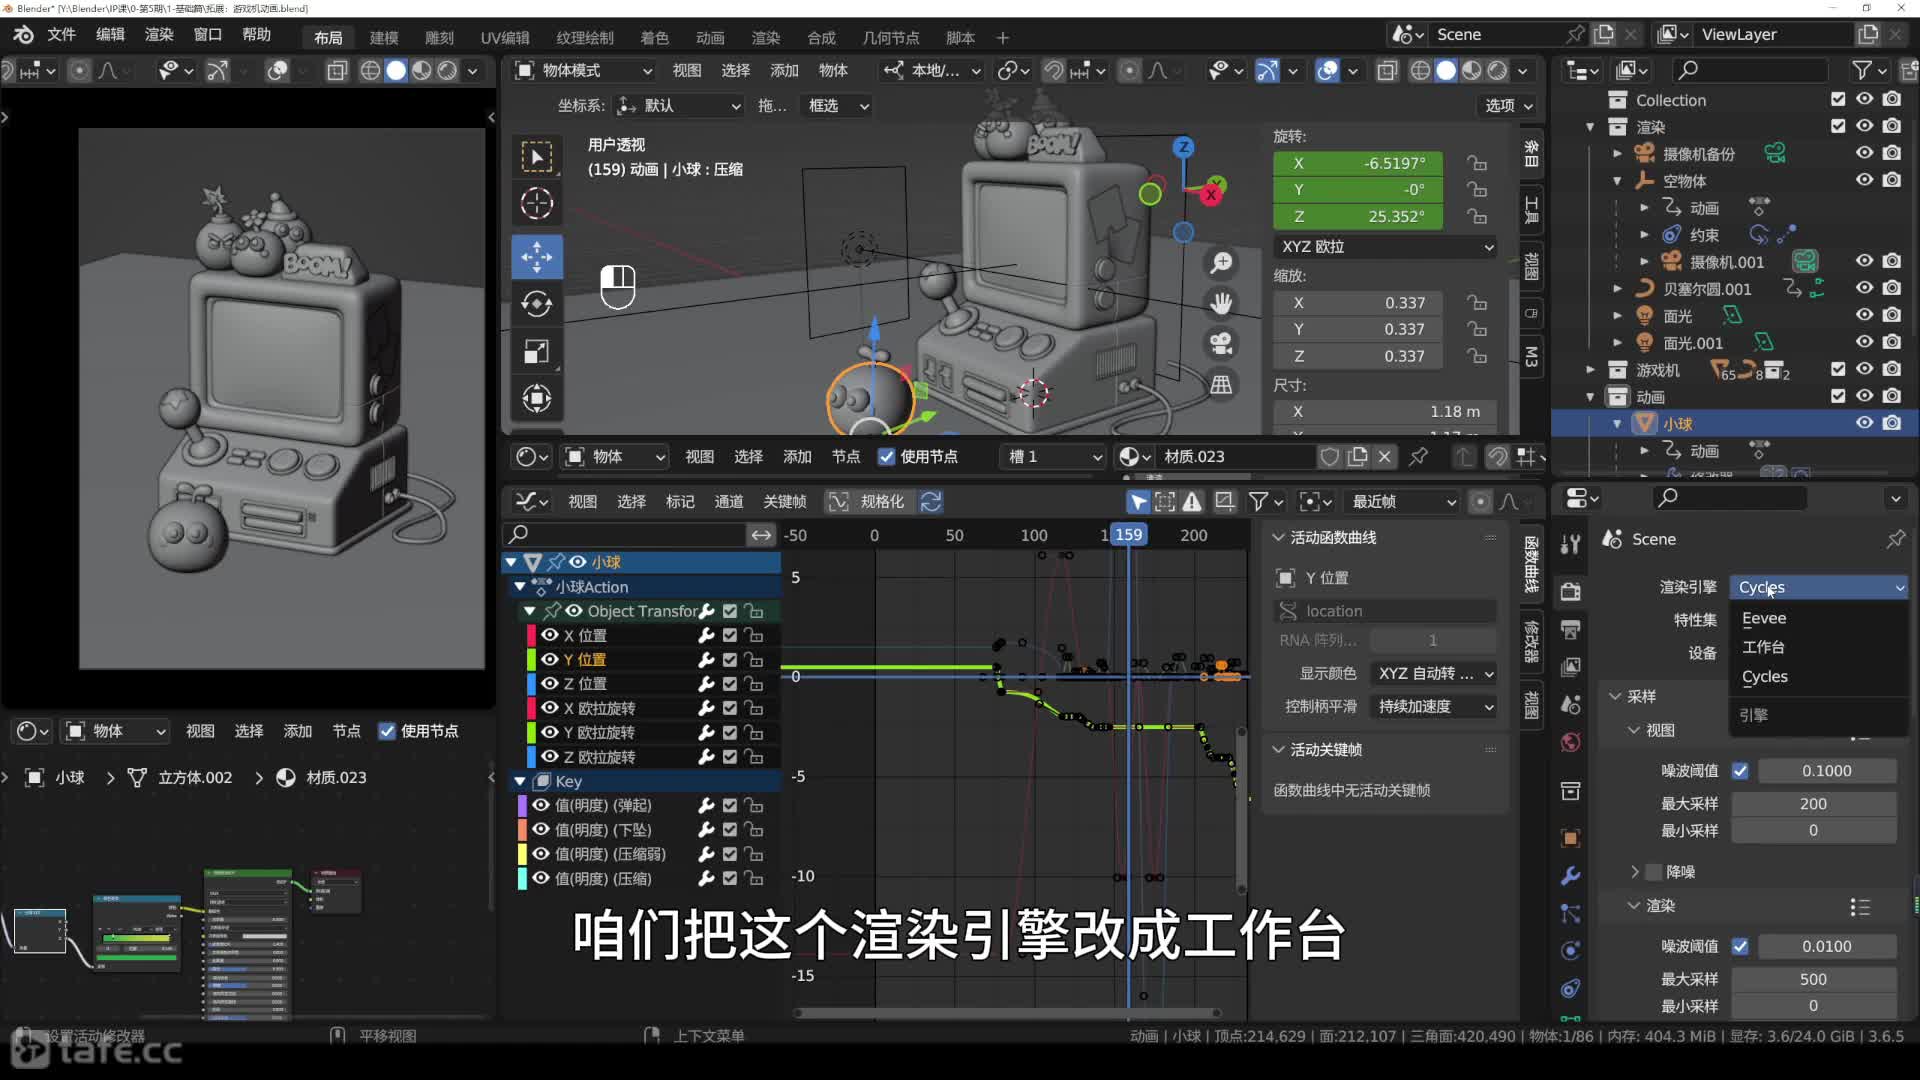Image resolution: width=1920 pixels, height=1080 pixels.
Task: Open the 视图 menu in 3D viewport header
Action: (687, 70)
